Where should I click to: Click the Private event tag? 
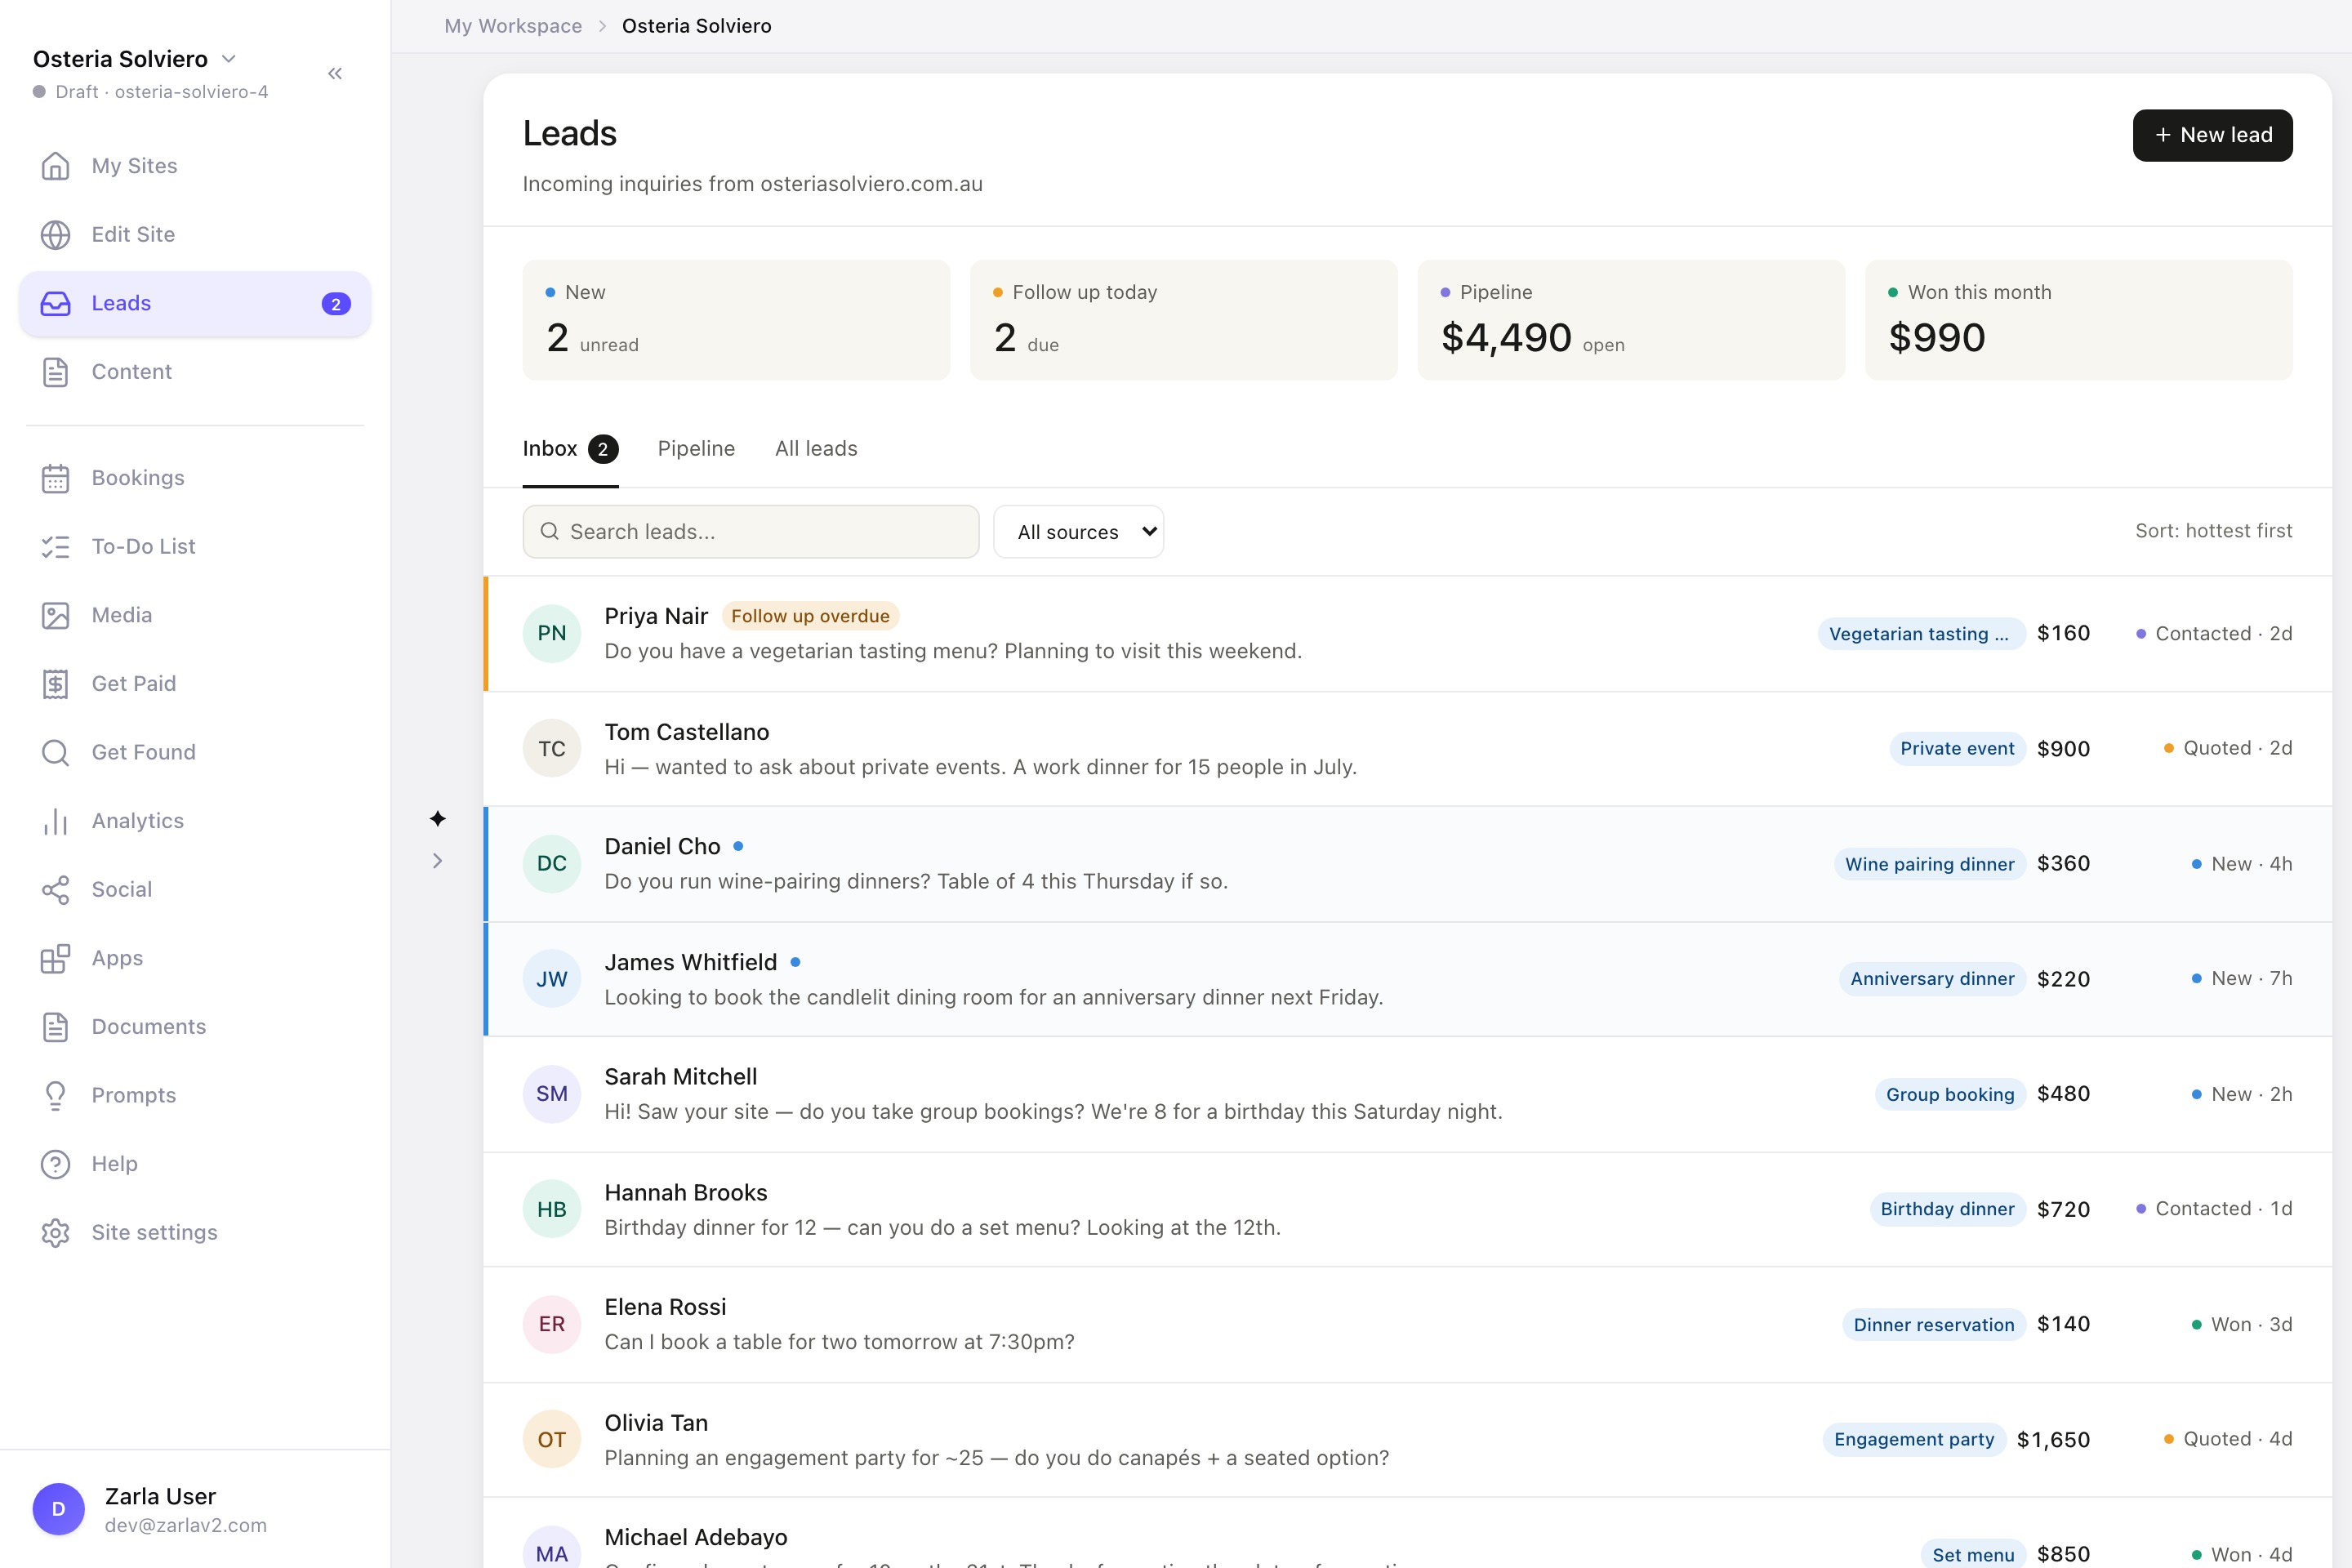(1957, 748)
